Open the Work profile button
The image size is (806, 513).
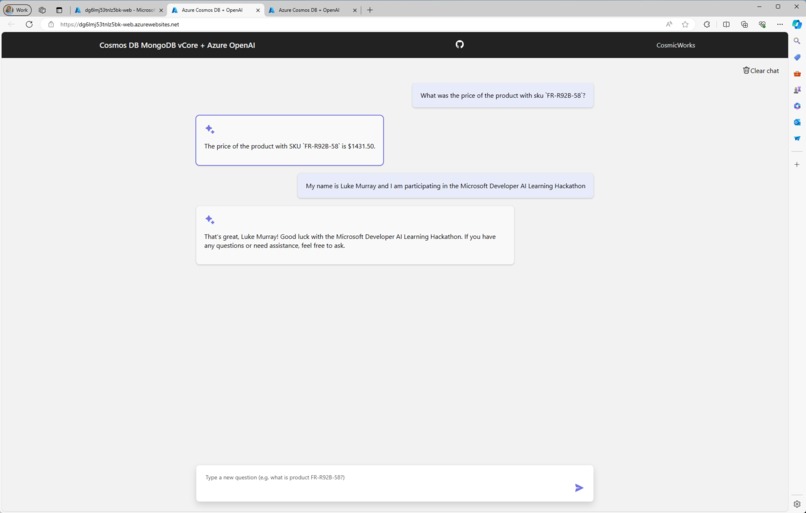click(x=17, y=10)
